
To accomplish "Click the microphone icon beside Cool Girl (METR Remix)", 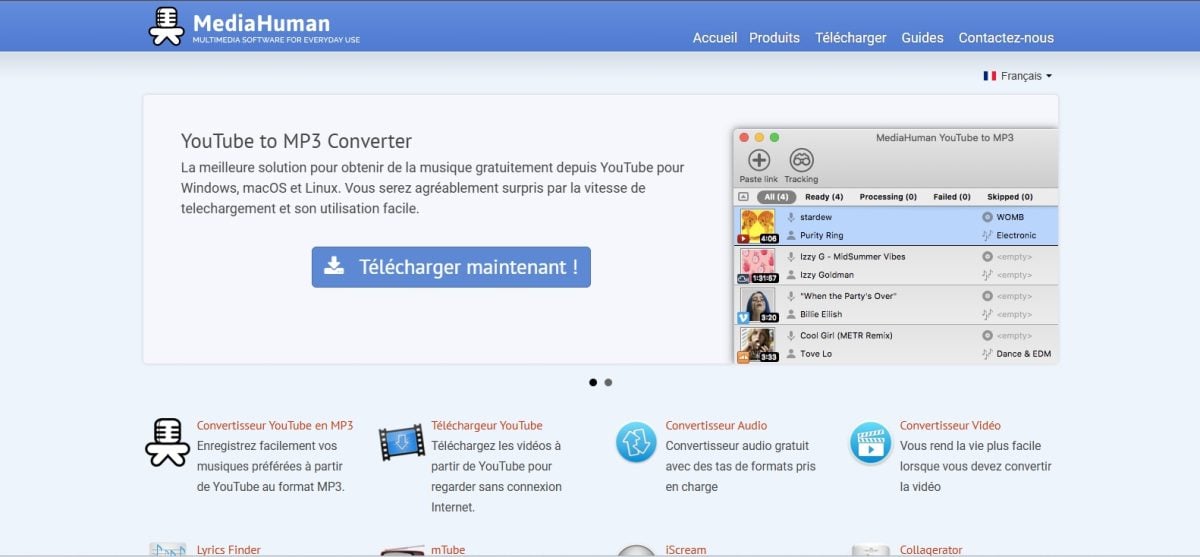I will click(791, 336).
